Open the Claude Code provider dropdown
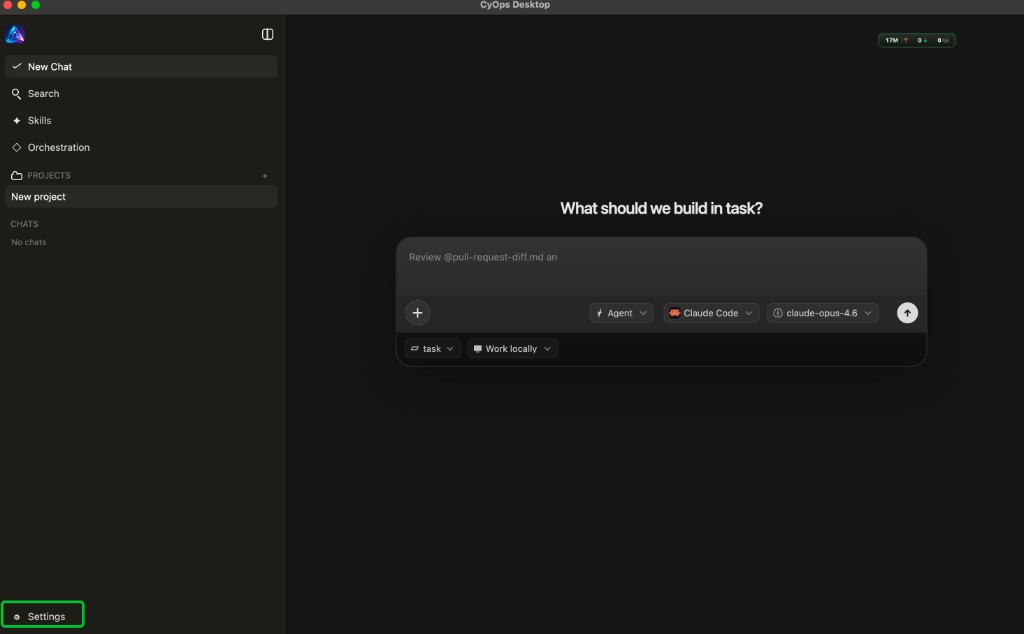The width and height of the screenshot is (1024, 634). 711,313
